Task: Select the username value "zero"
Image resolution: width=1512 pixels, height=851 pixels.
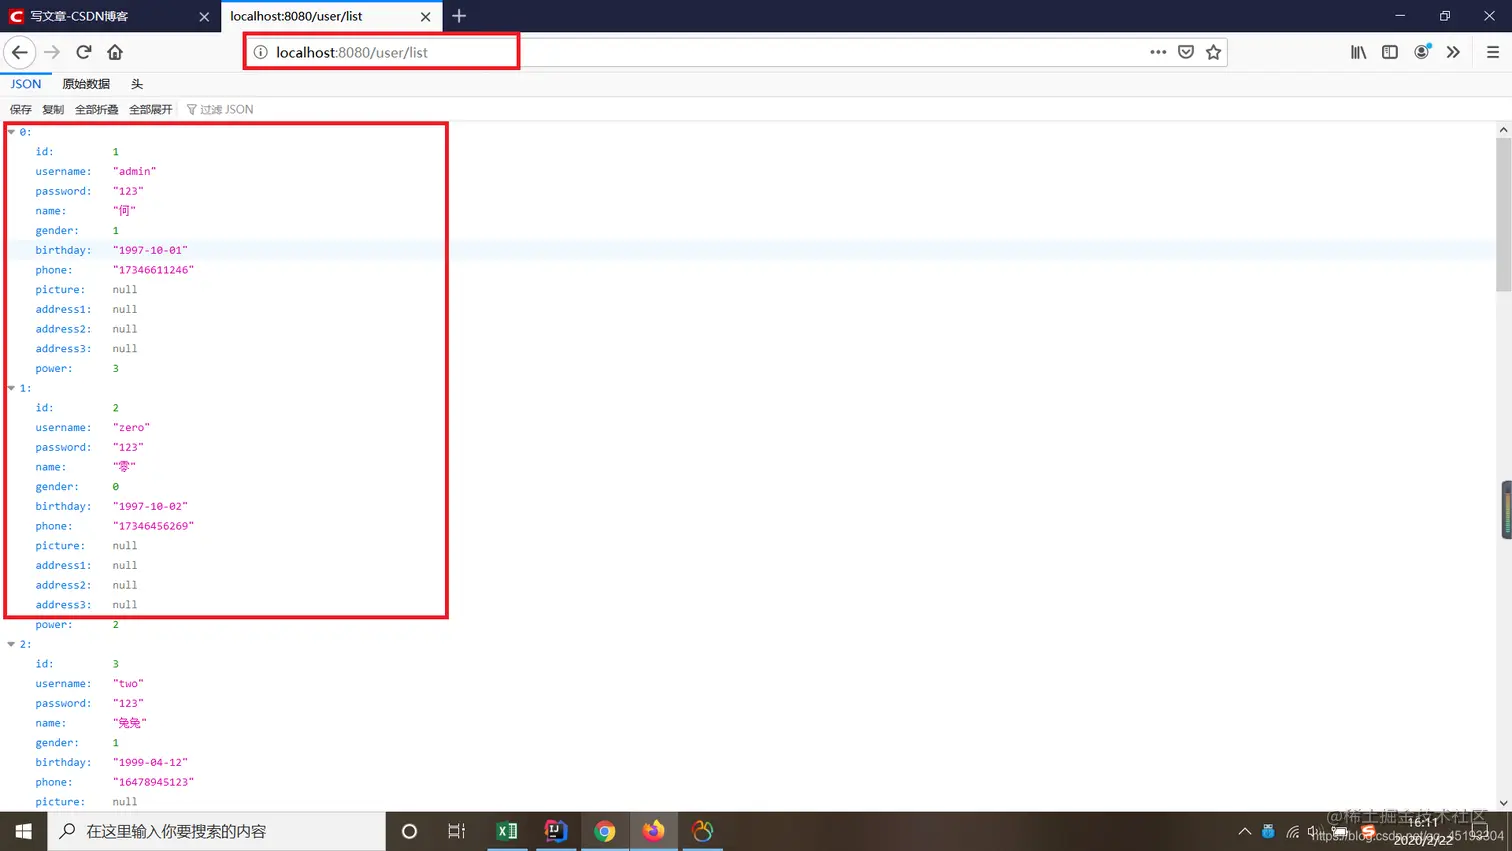Action: pos(132,427)
